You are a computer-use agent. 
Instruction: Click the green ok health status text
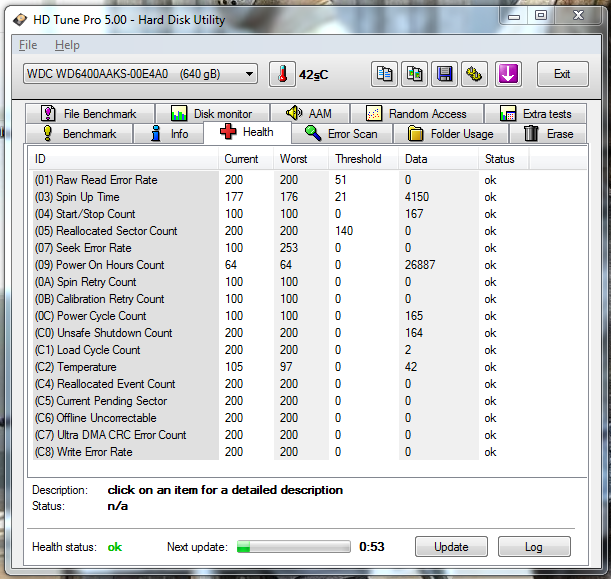115,547
